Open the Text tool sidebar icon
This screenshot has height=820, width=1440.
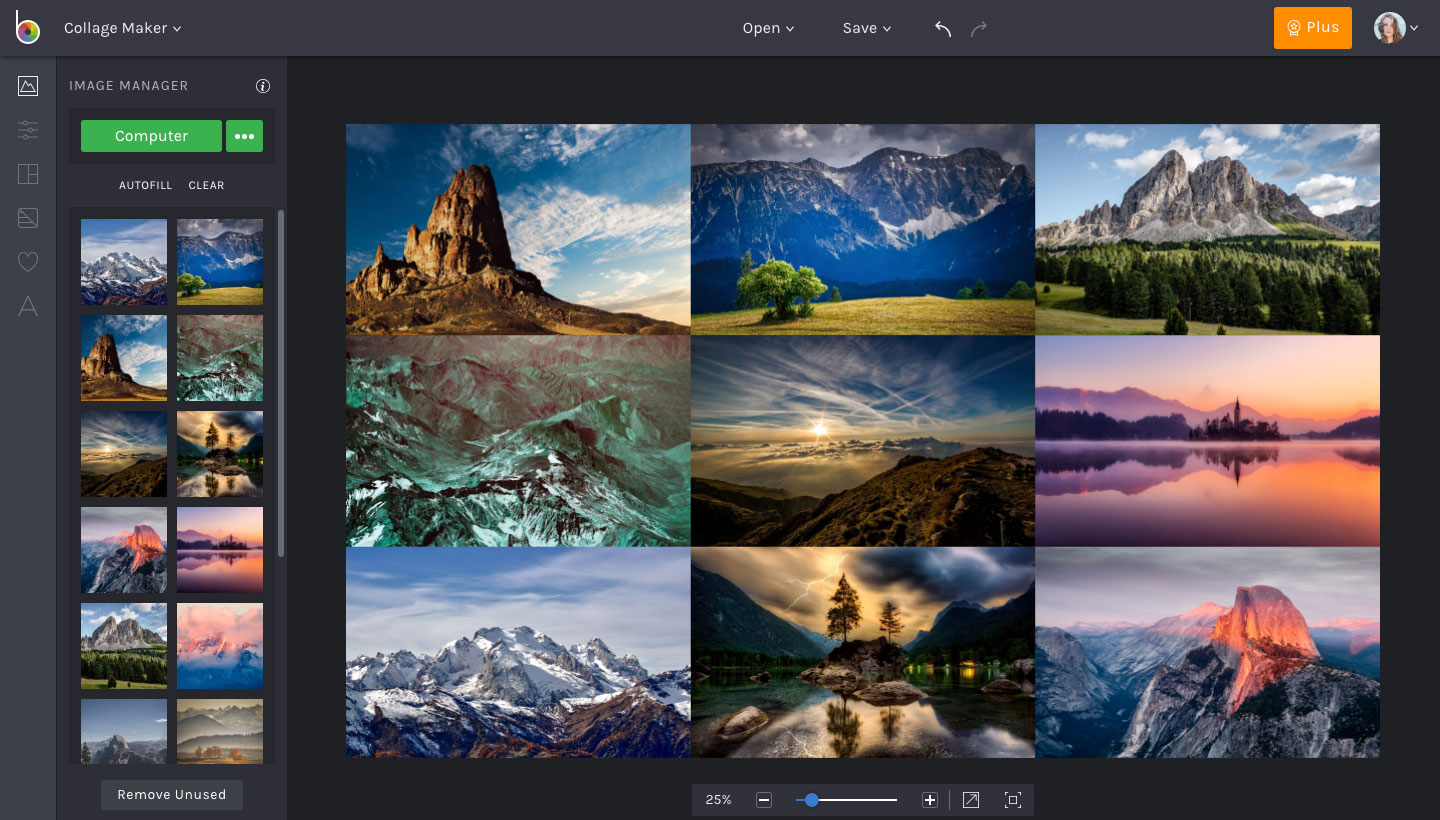(28, 307)
